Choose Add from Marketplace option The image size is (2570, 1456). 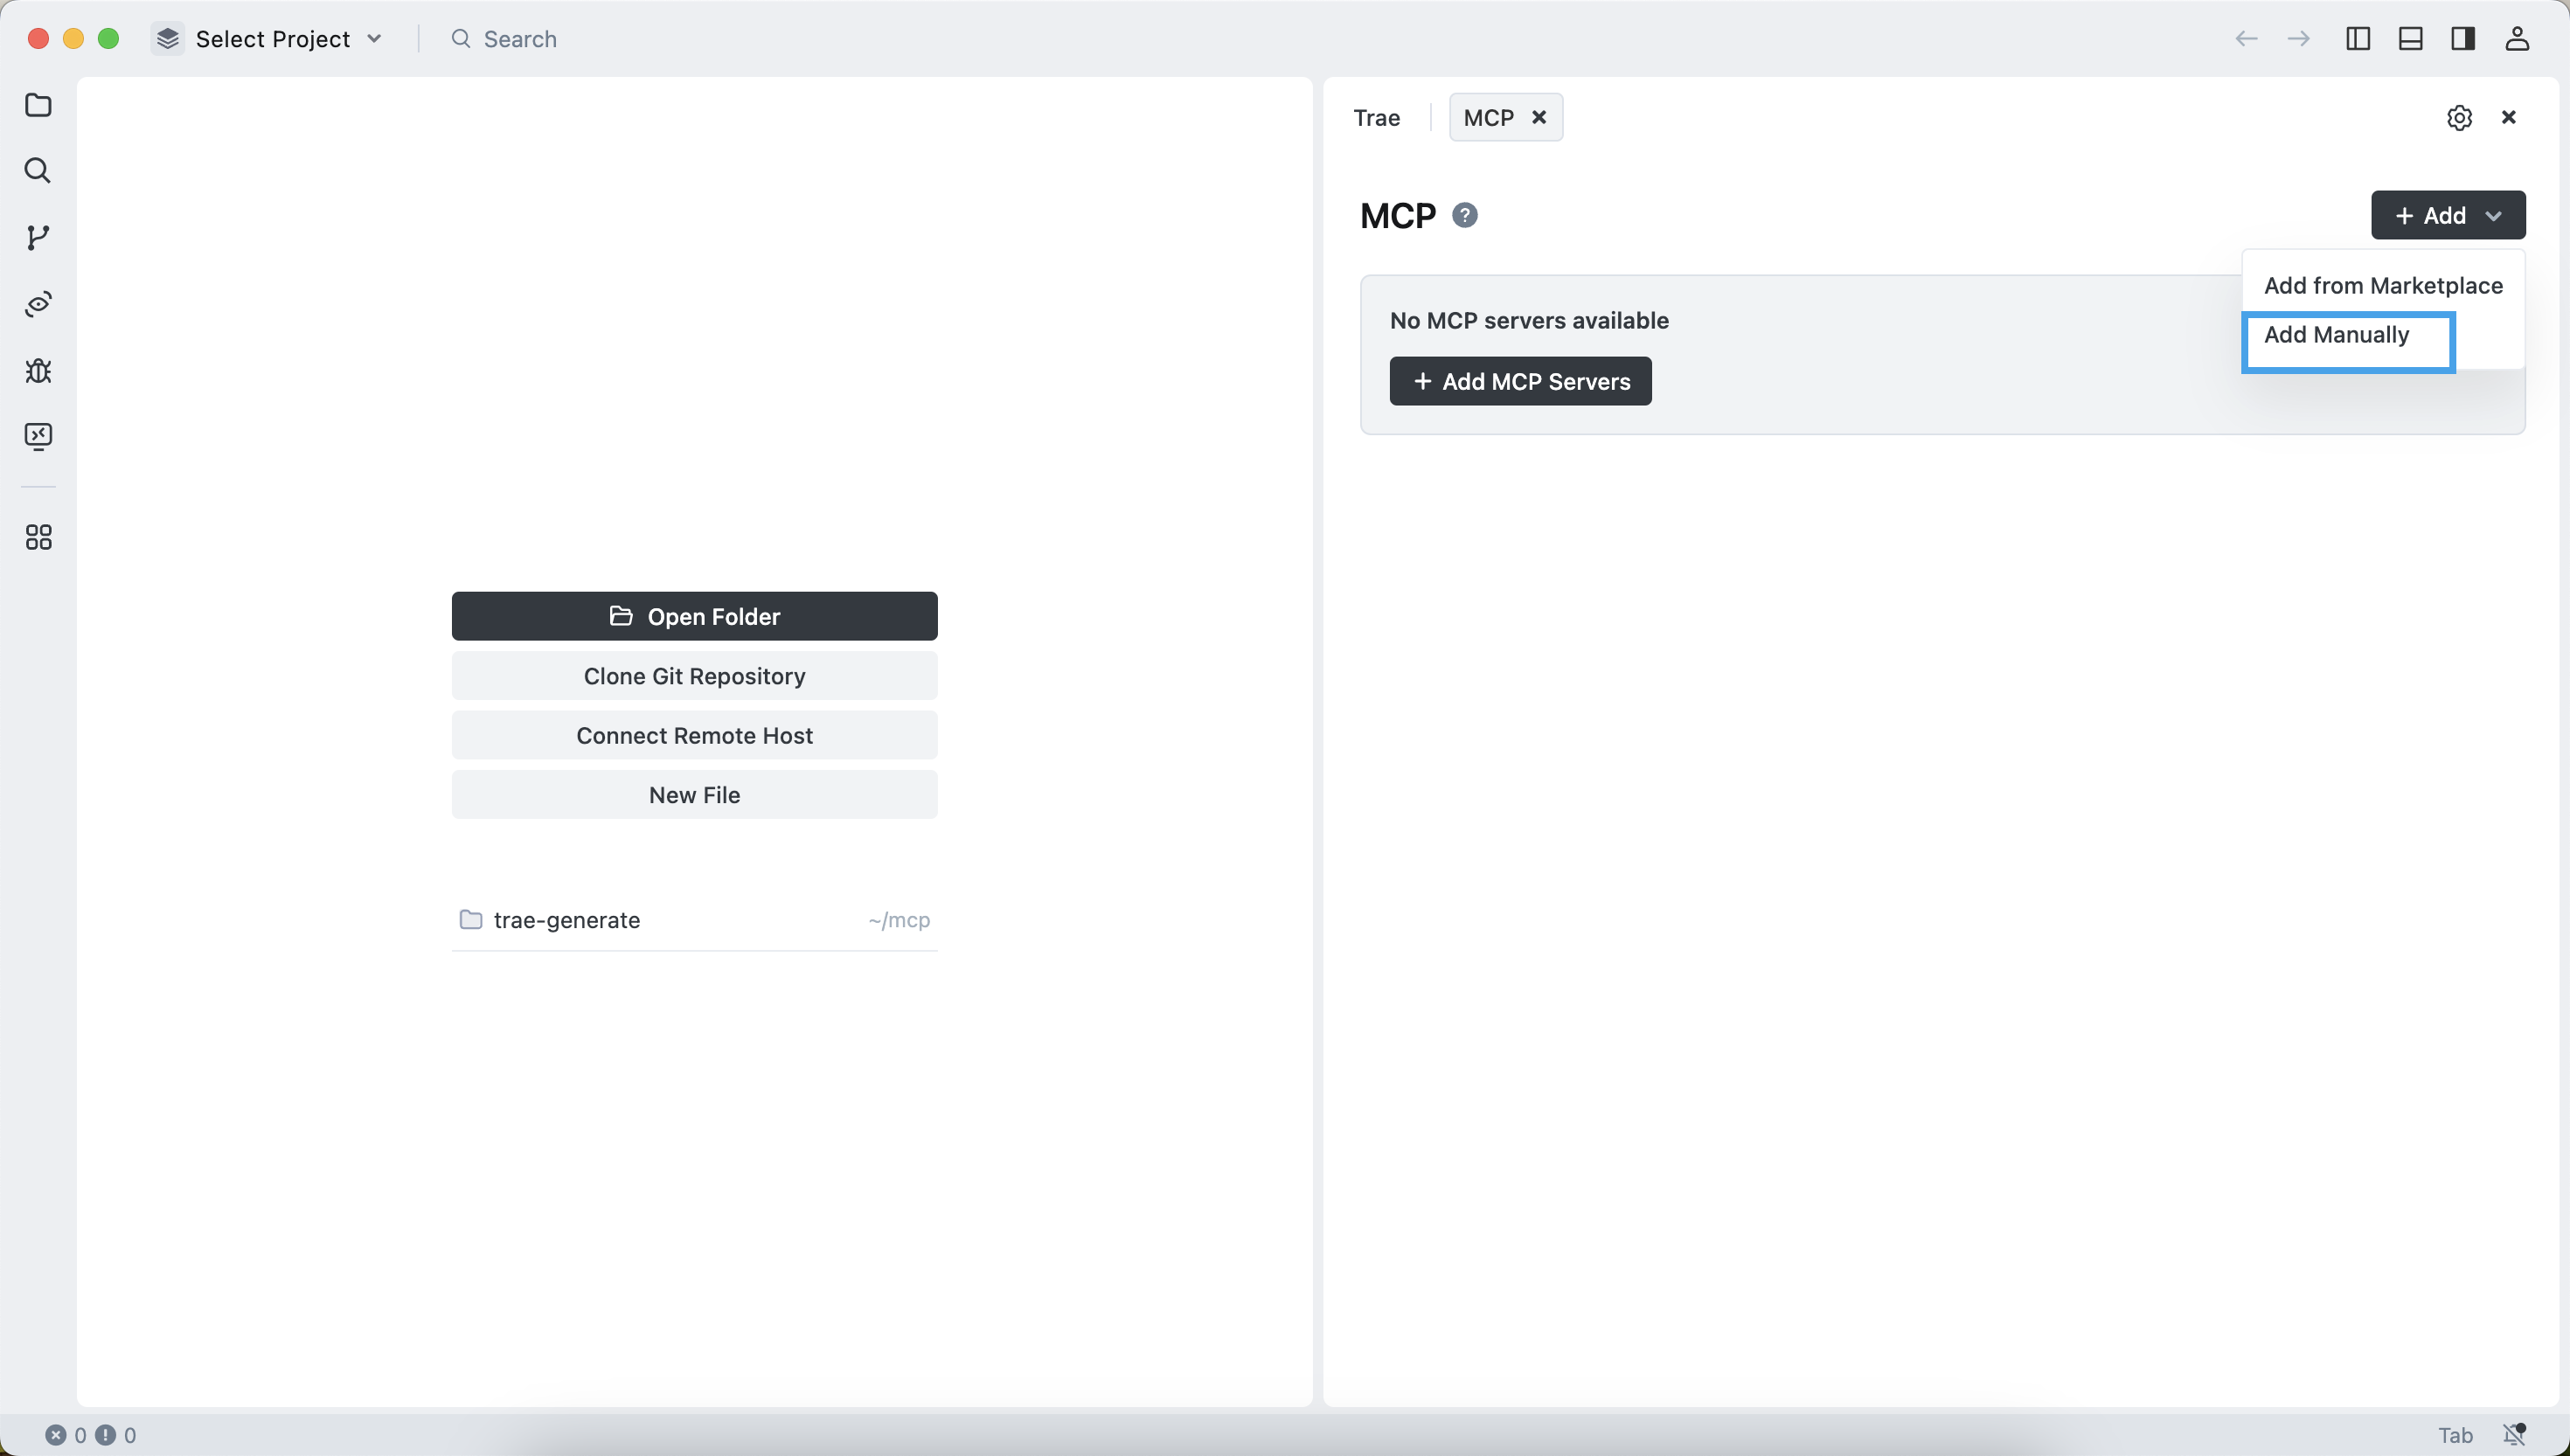pos(2382,286)
